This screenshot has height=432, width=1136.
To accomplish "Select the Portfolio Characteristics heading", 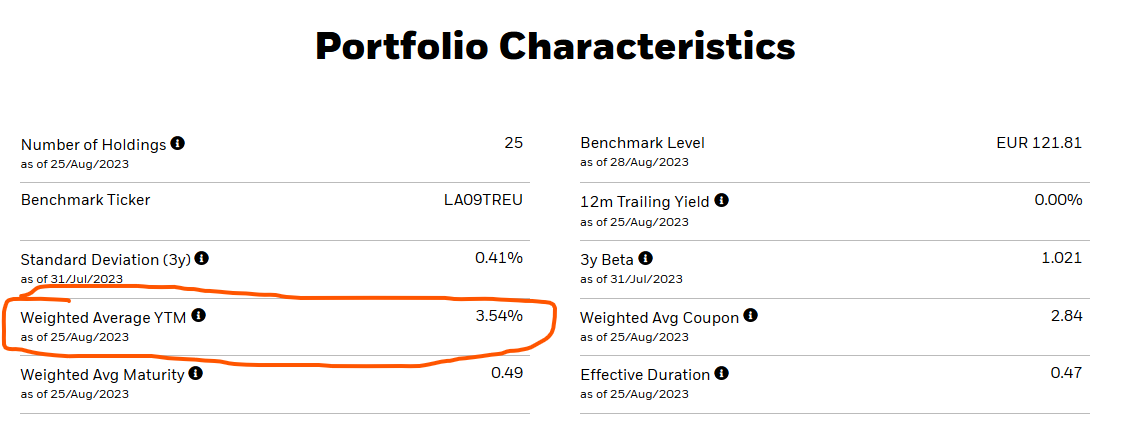I will [556, 46].
